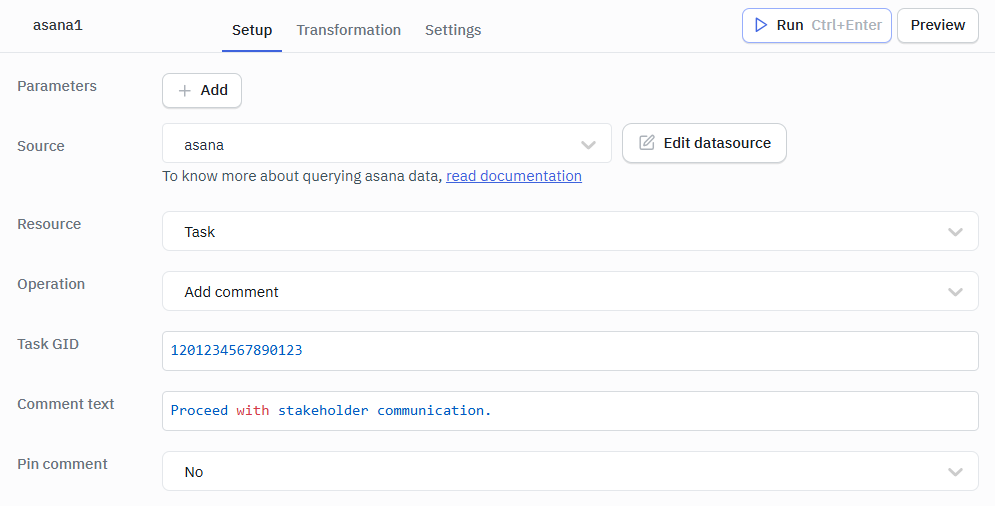The width and height of the screenshot is (995, 506).
Task: Click the Ctrl+Enter shortcut hint
Action: 847,25
